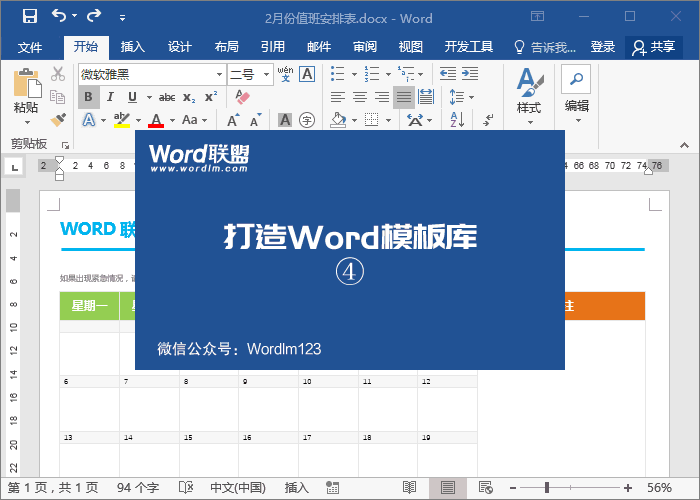Click the line spacing icon
This screenshot has height=500, width=700.
pos(457,97)
